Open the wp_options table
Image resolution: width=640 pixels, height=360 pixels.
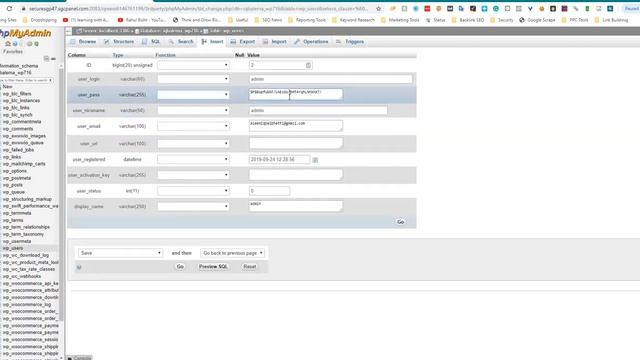[x=15, y=171]
